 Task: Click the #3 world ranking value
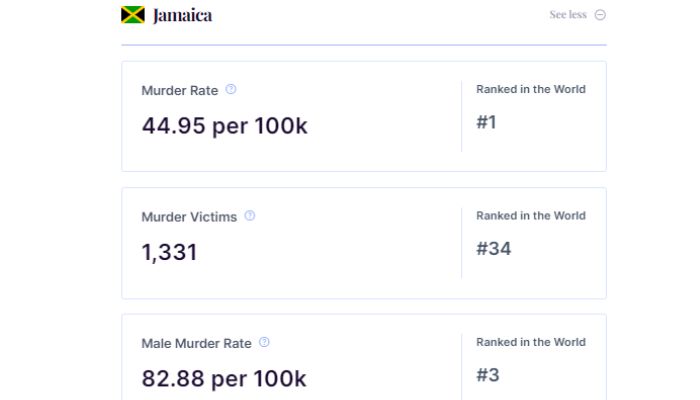coord(488,375)
